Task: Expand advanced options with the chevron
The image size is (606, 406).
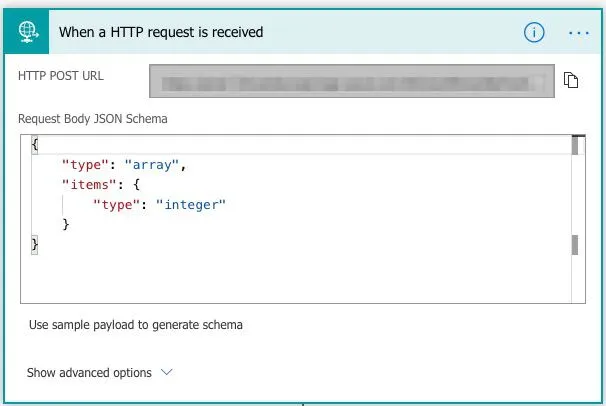Action: (x=167, y=372)
